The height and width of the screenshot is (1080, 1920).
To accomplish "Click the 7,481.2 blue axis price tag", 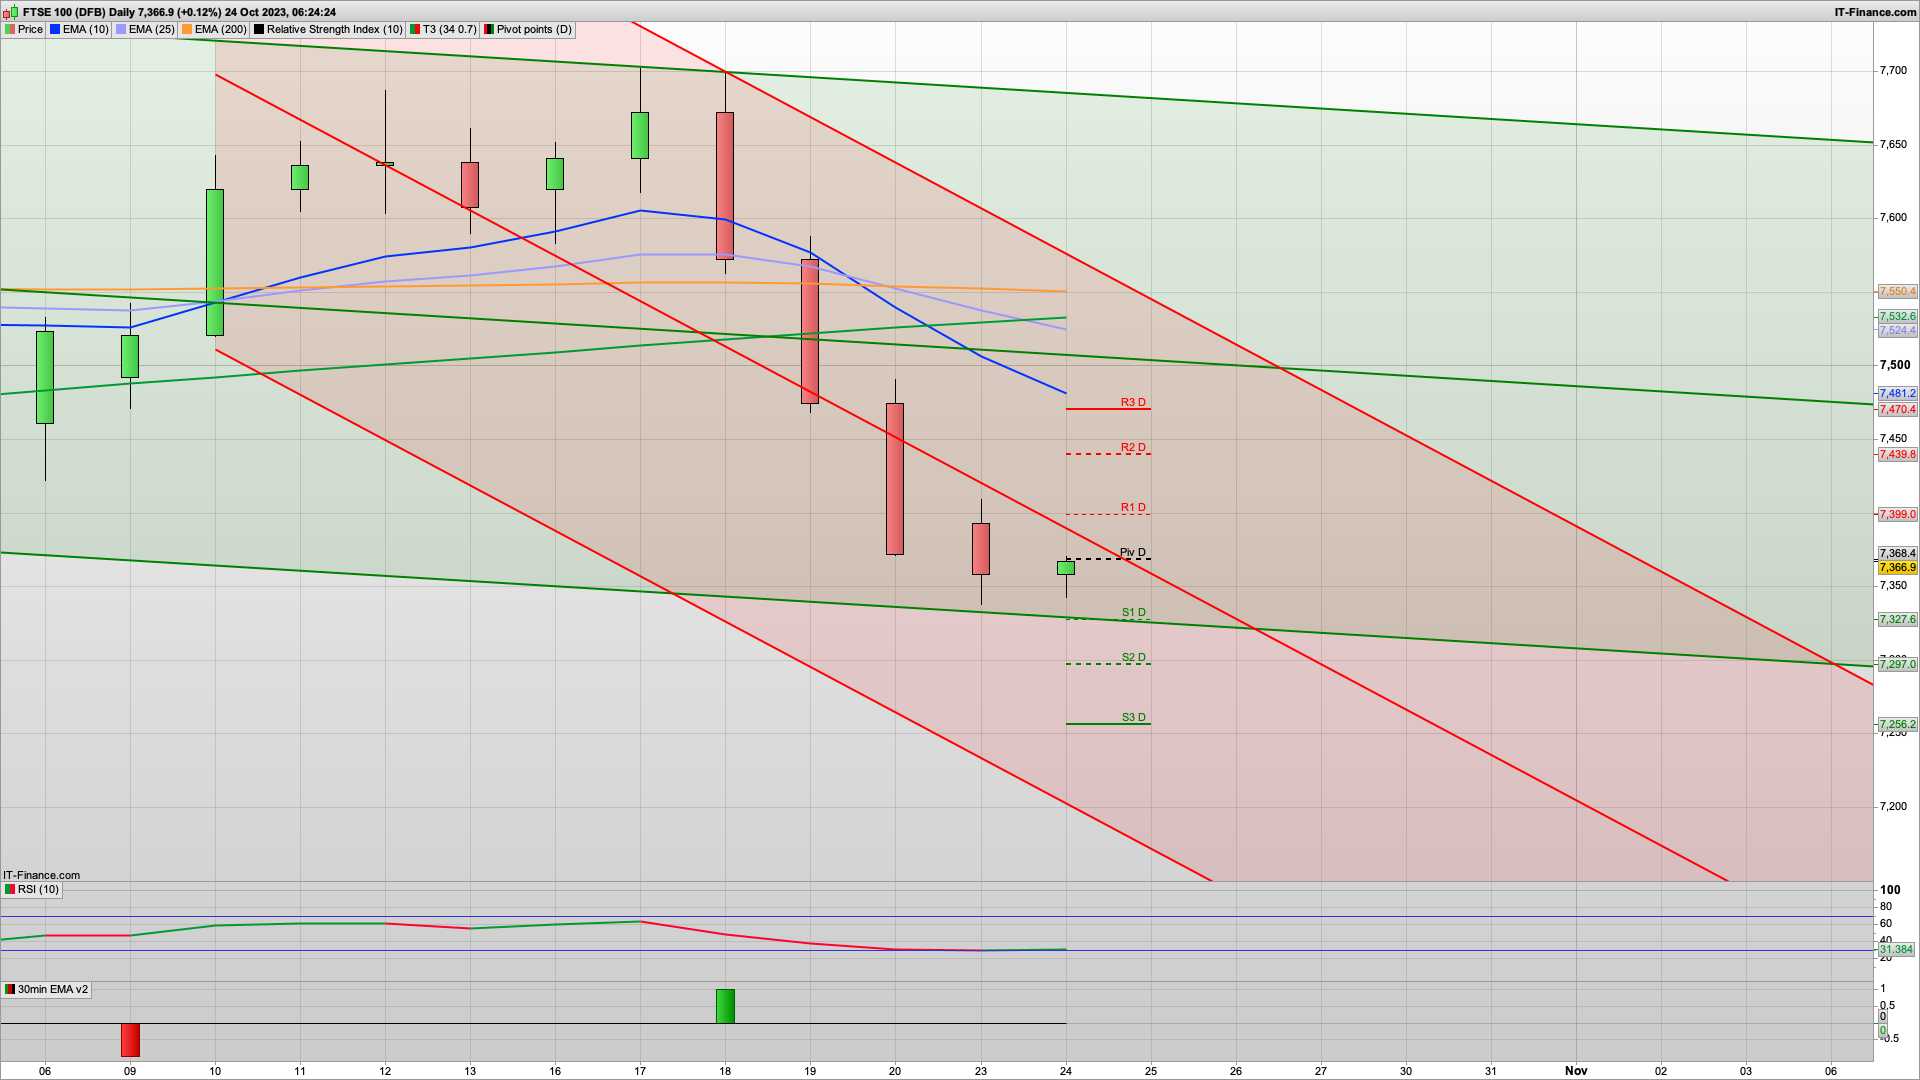I will click(1897, 393).
